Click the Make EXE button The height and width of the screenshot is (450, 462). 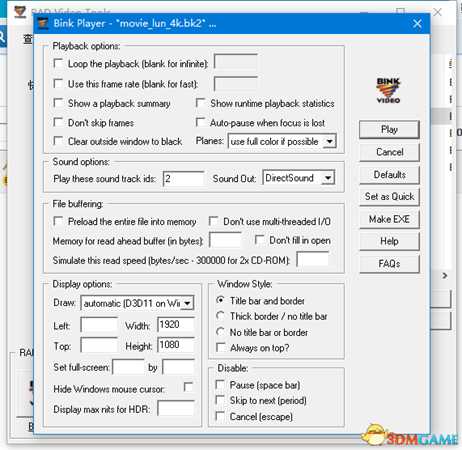(389, 219)
